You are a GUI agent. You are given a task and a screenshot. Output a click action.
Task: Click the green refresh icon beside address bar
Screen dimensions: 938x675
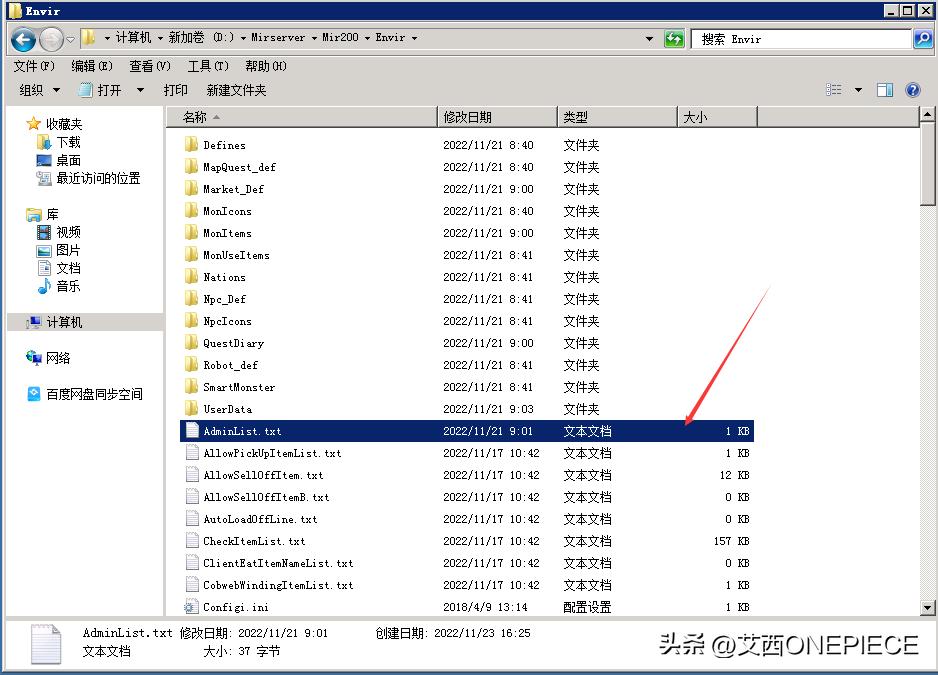674,39
